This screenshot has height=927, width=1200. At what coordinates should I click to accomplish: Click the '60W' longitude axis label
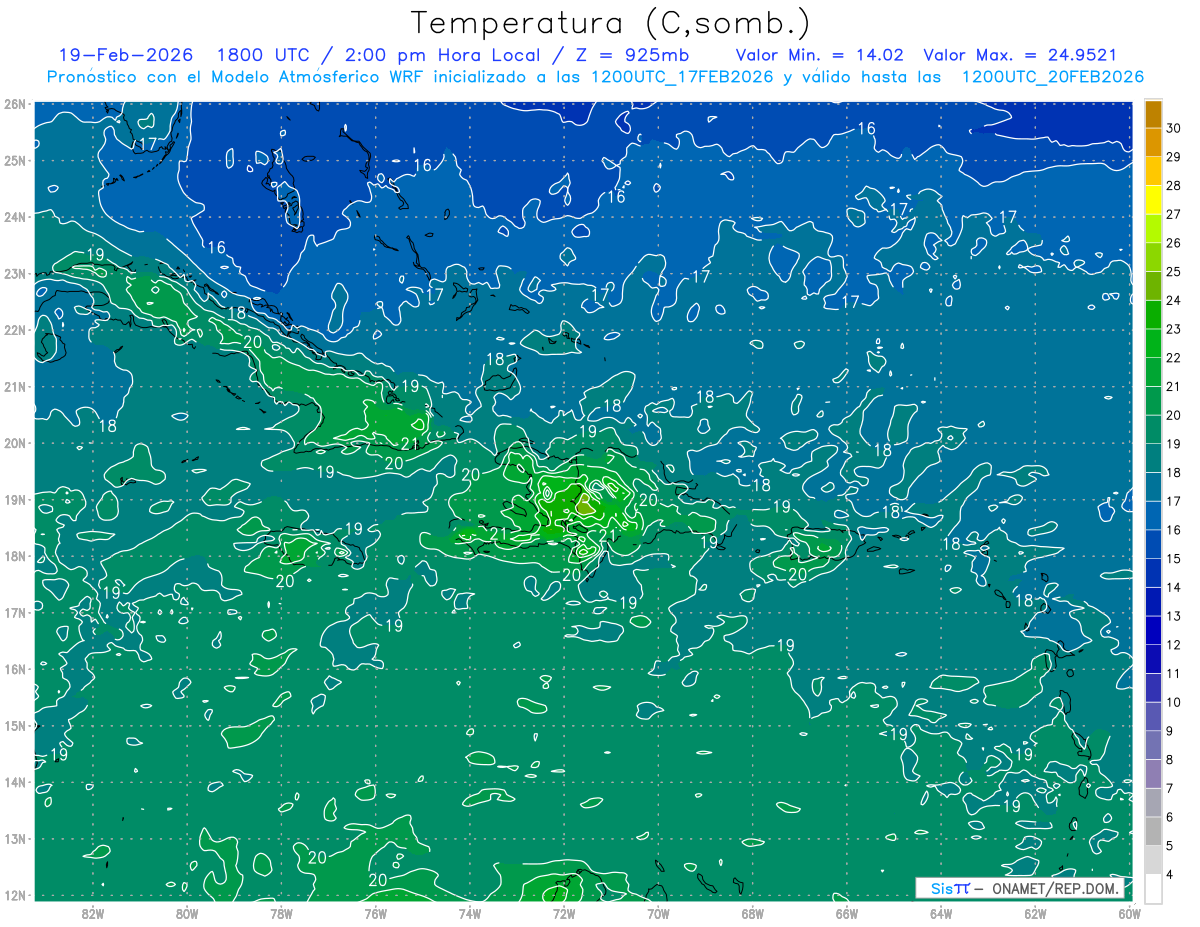pos(1129,913)
